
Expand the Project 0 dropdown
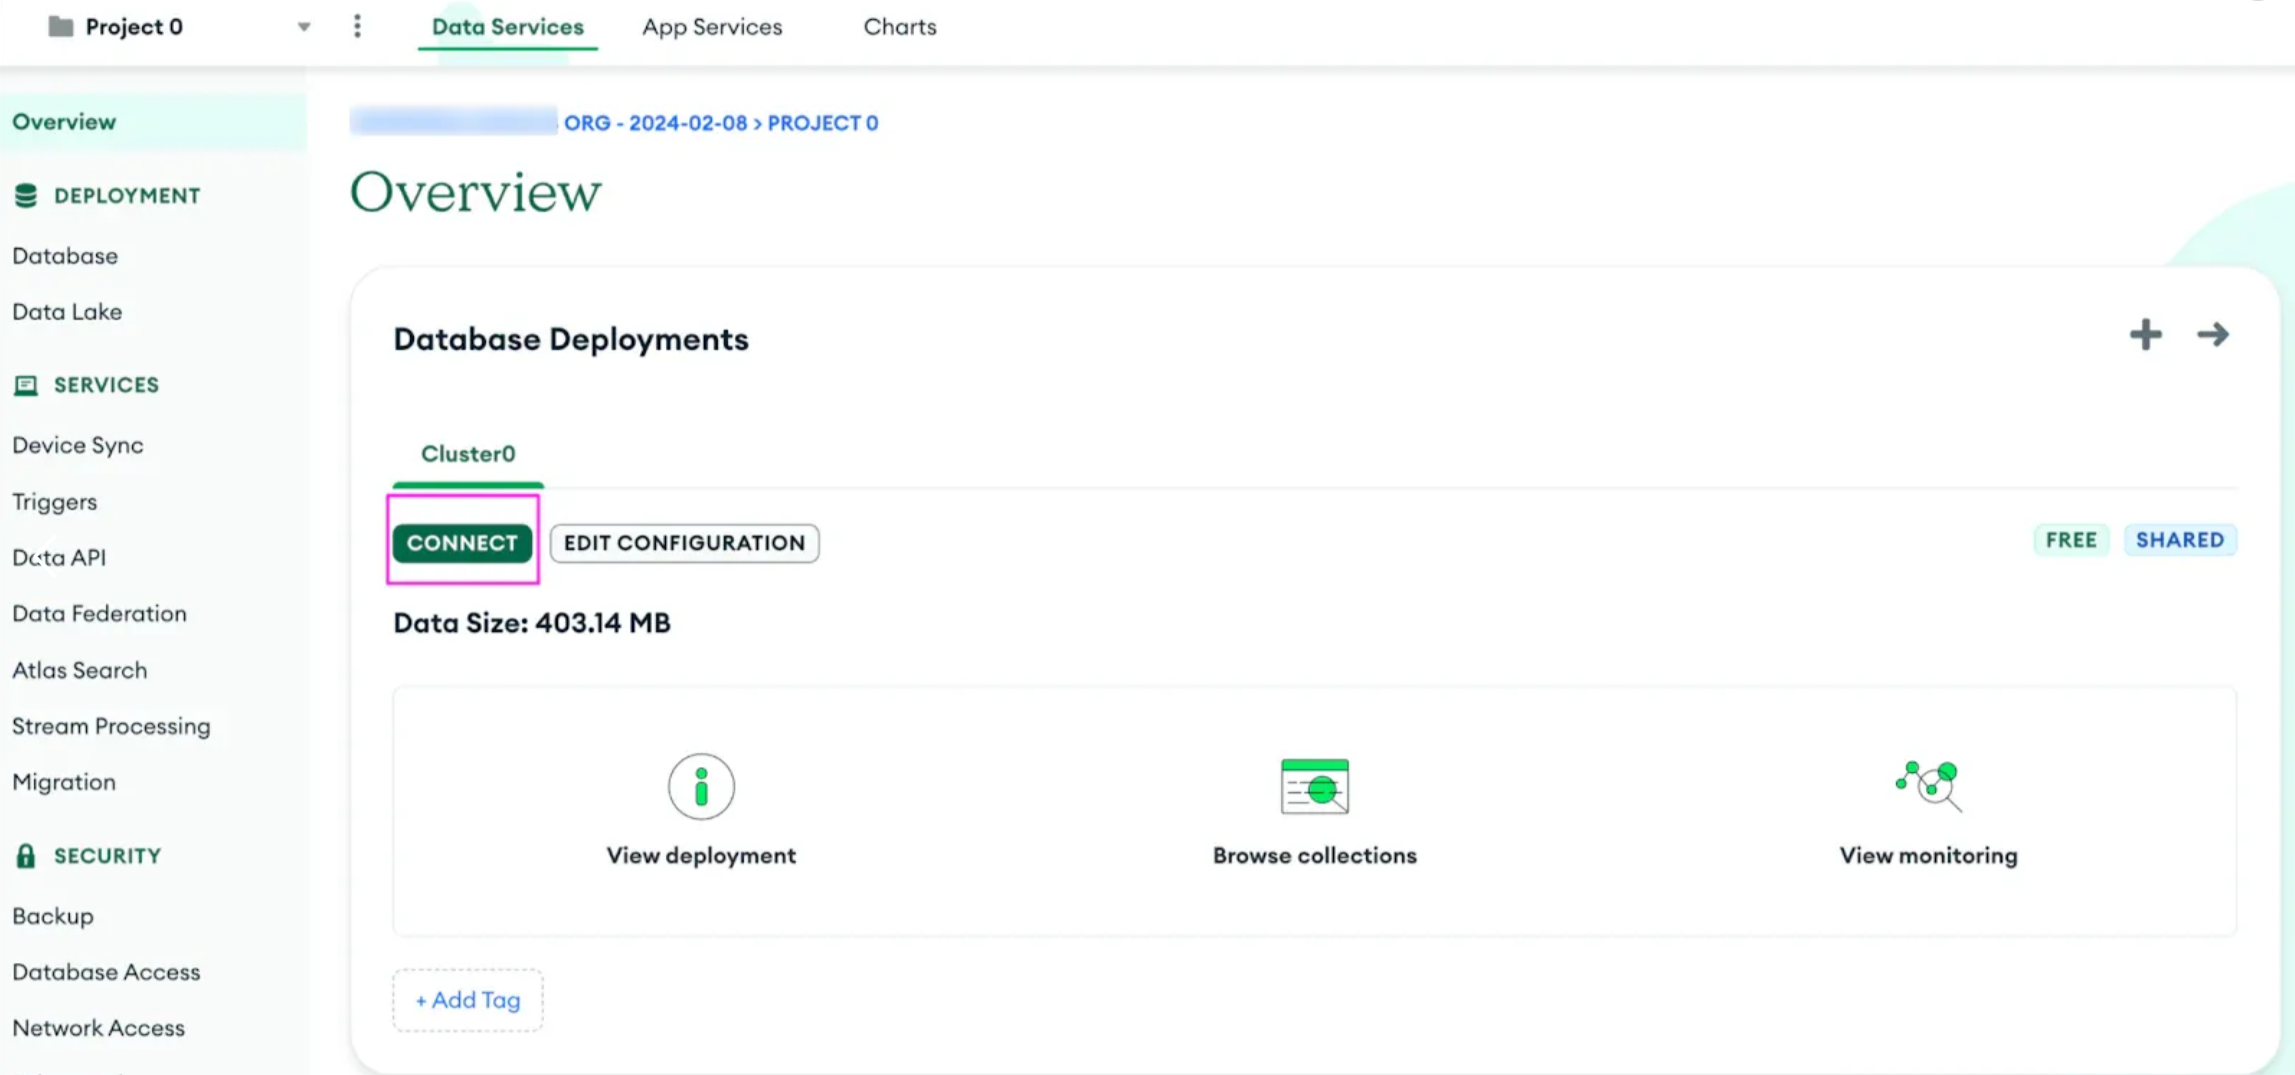click(303, 27)
